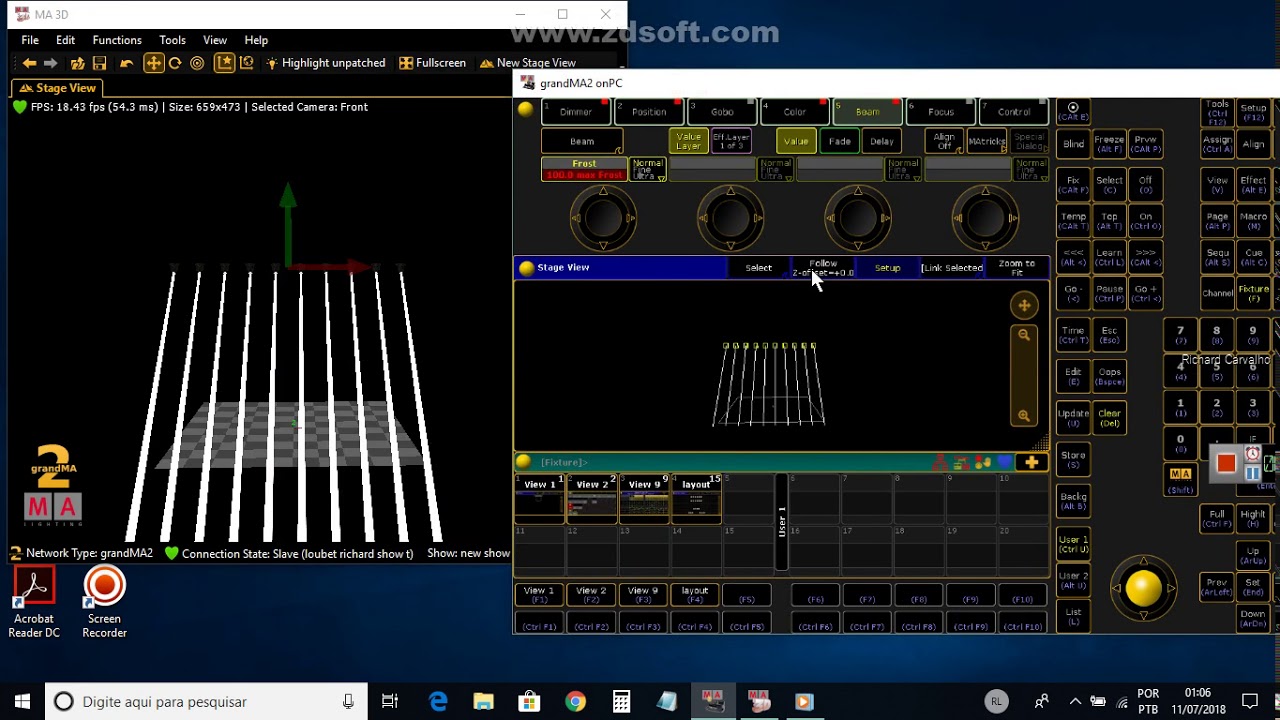The height and width of the screenshot is (720, 1280).
Task: Toggle the Highlt key
Action: [1253, 519]
